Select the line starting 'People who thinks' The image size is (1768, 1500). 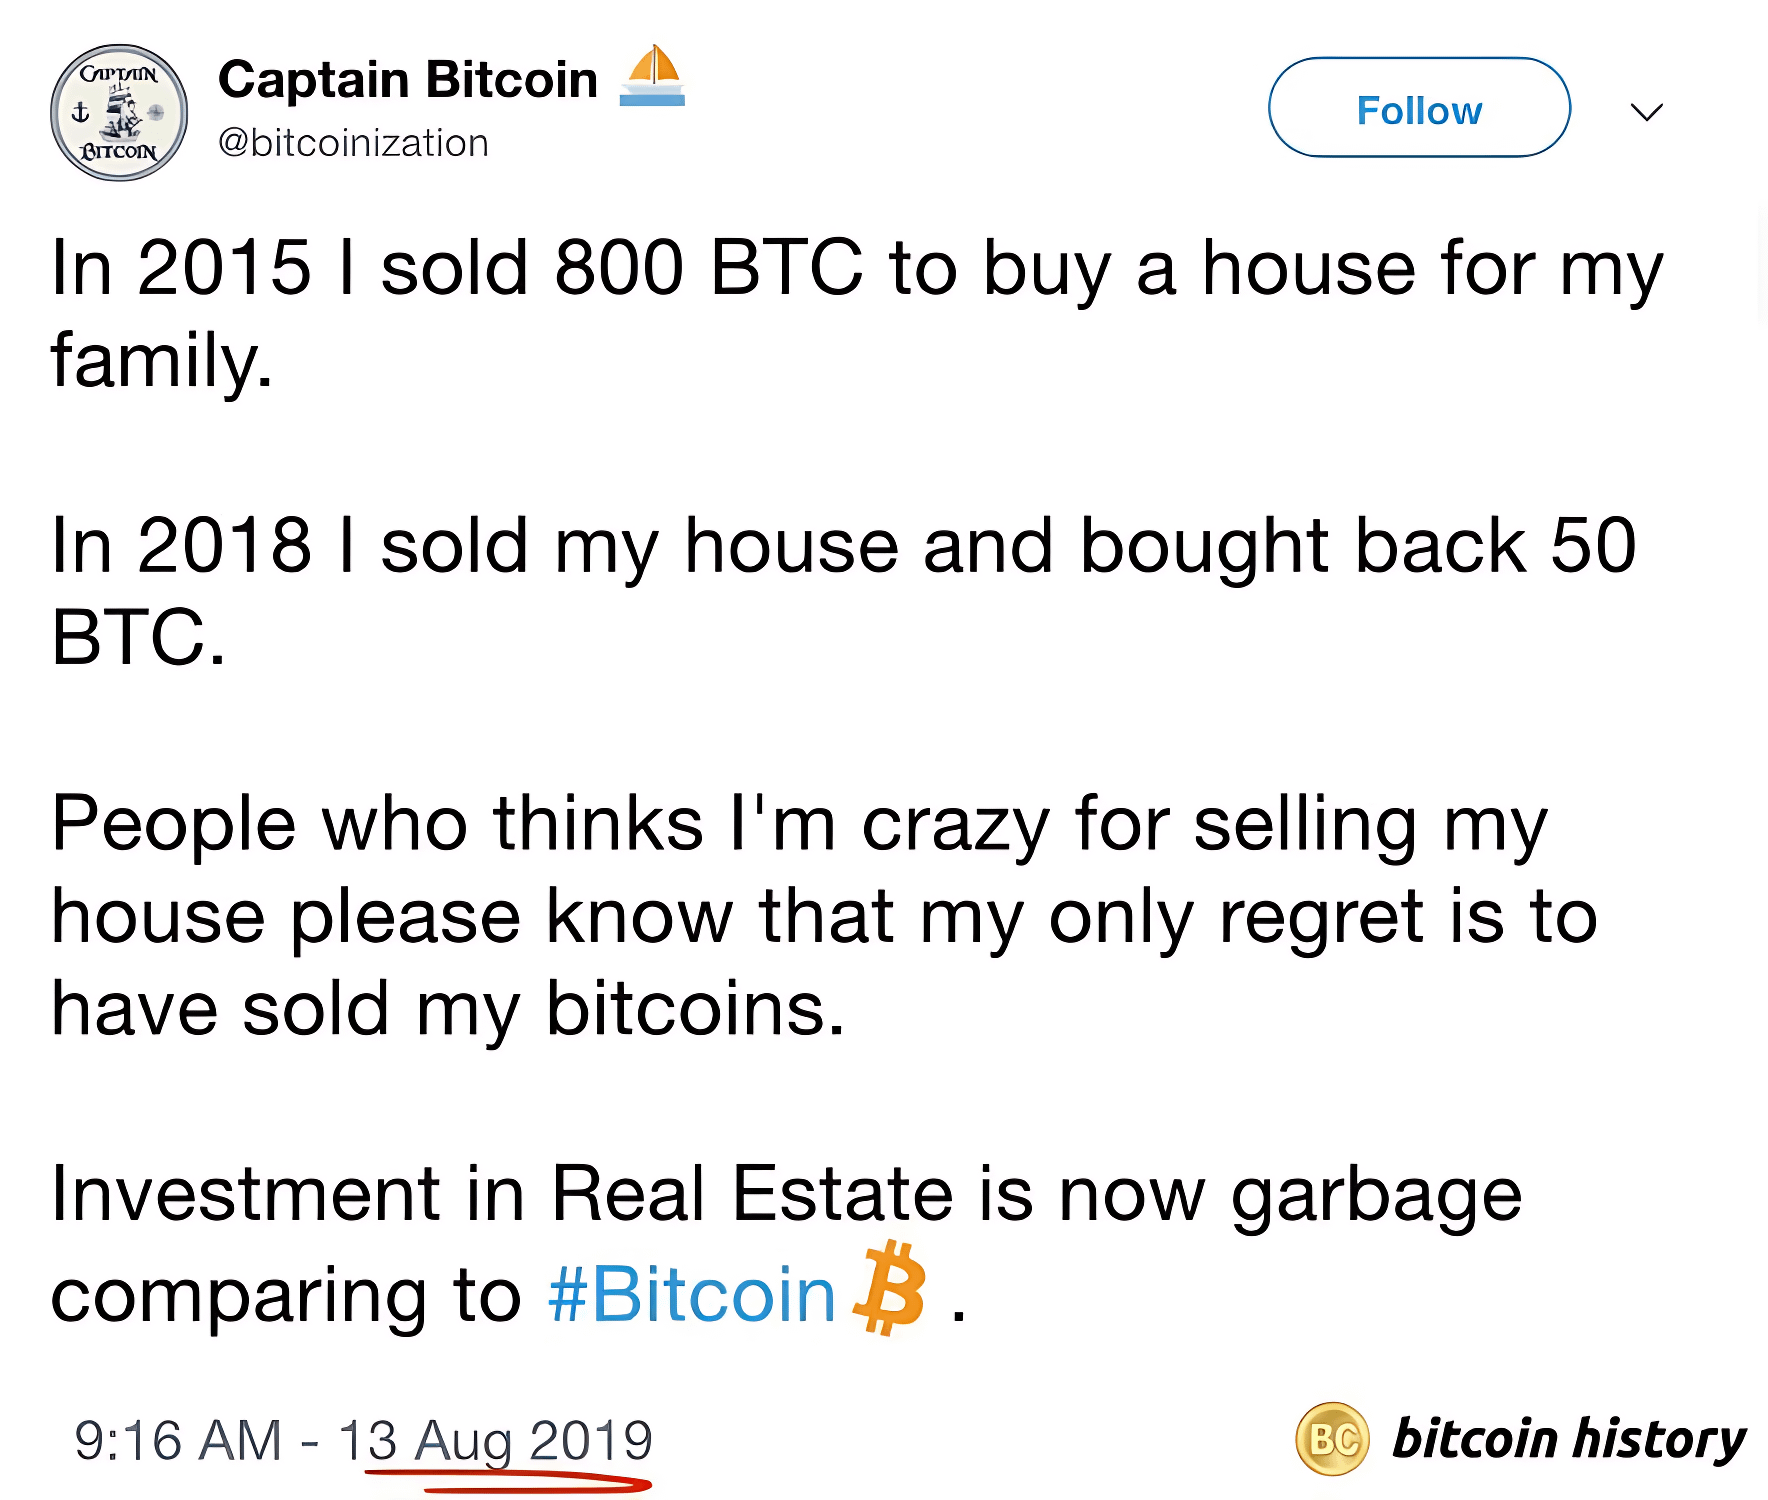[800, 826]
